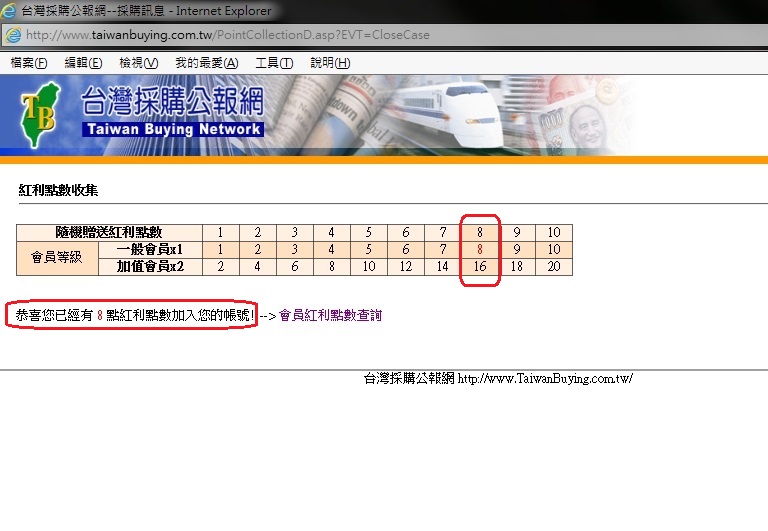Click the 9 cell in header points row
This screenshot has width=768, height=531.
pyautogui.click(x=517, y=233)
